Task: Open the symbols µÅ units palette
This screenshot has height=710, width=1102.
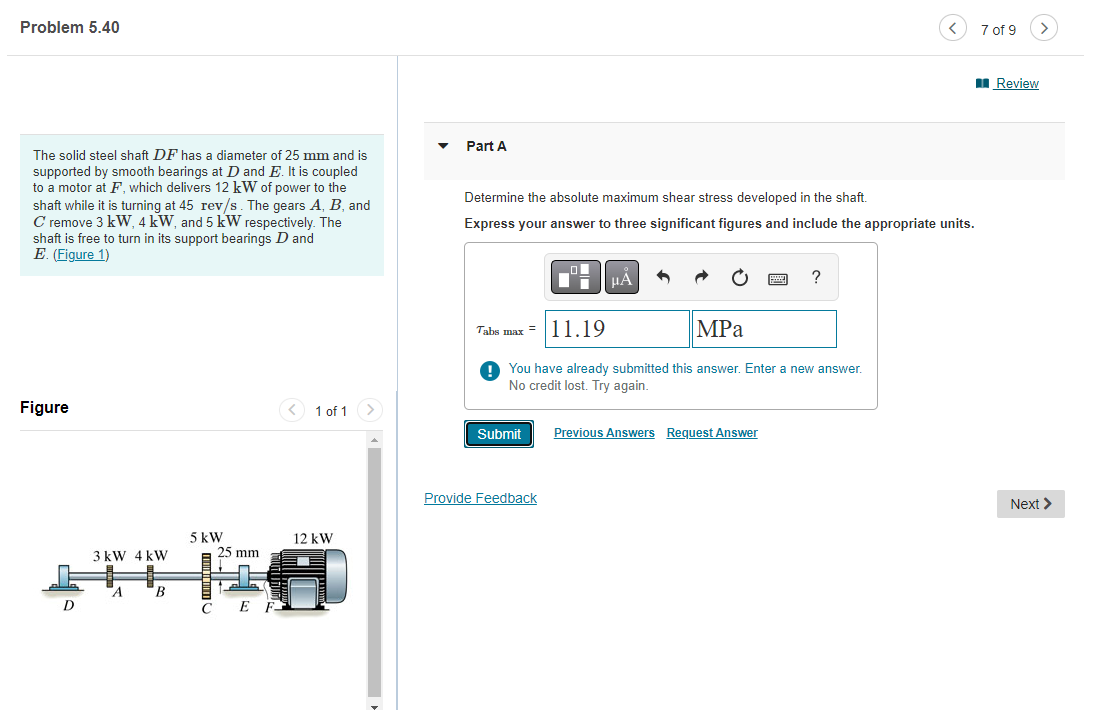Action: 622,276
